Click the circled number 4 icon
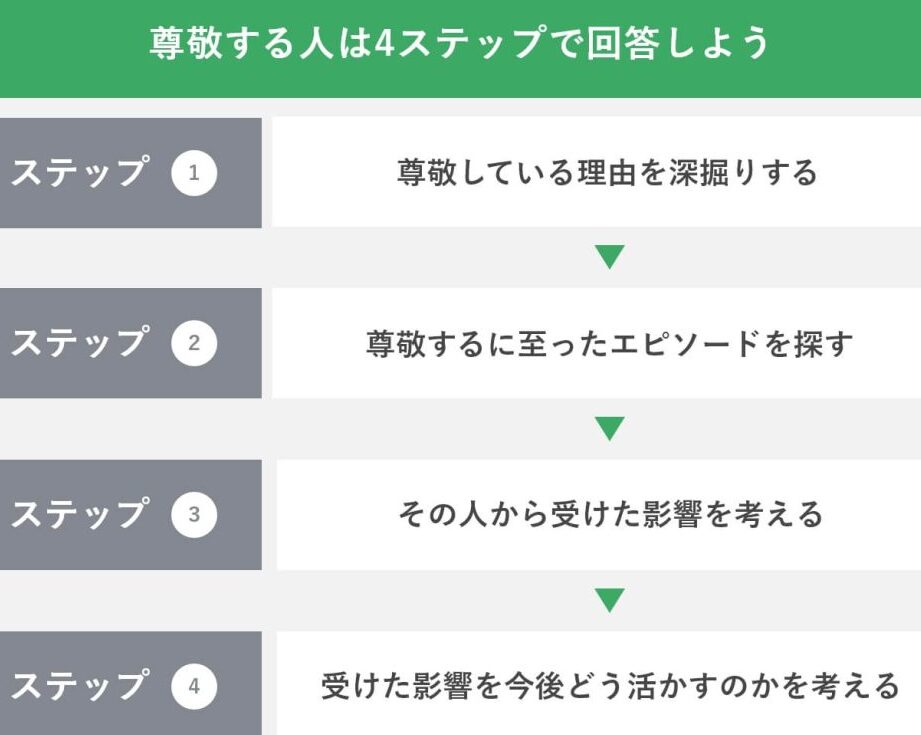This screenshot has height=735, width=921. [x=194, y=686]
